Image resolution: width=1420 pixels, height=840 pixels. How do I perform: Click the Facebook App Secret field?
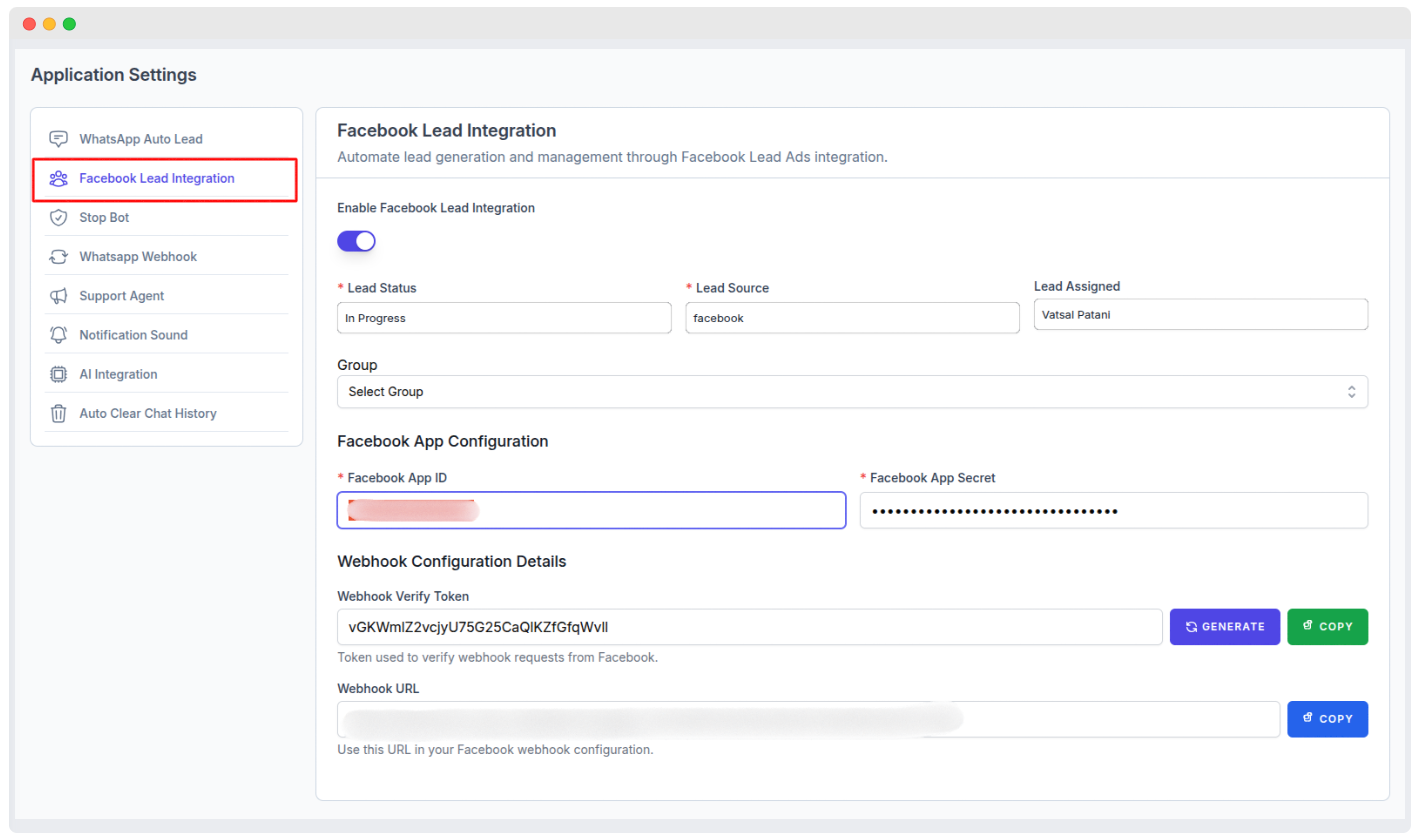pyautogui.click(x=1113, y=510)
